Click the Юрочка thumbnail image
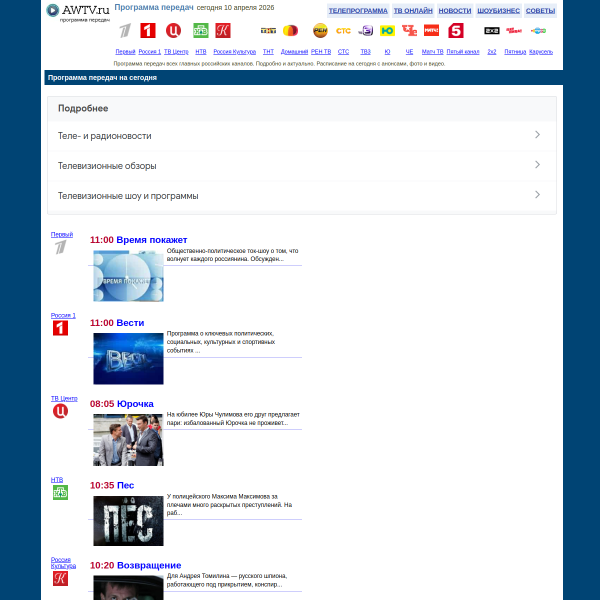 pos(128,440)
